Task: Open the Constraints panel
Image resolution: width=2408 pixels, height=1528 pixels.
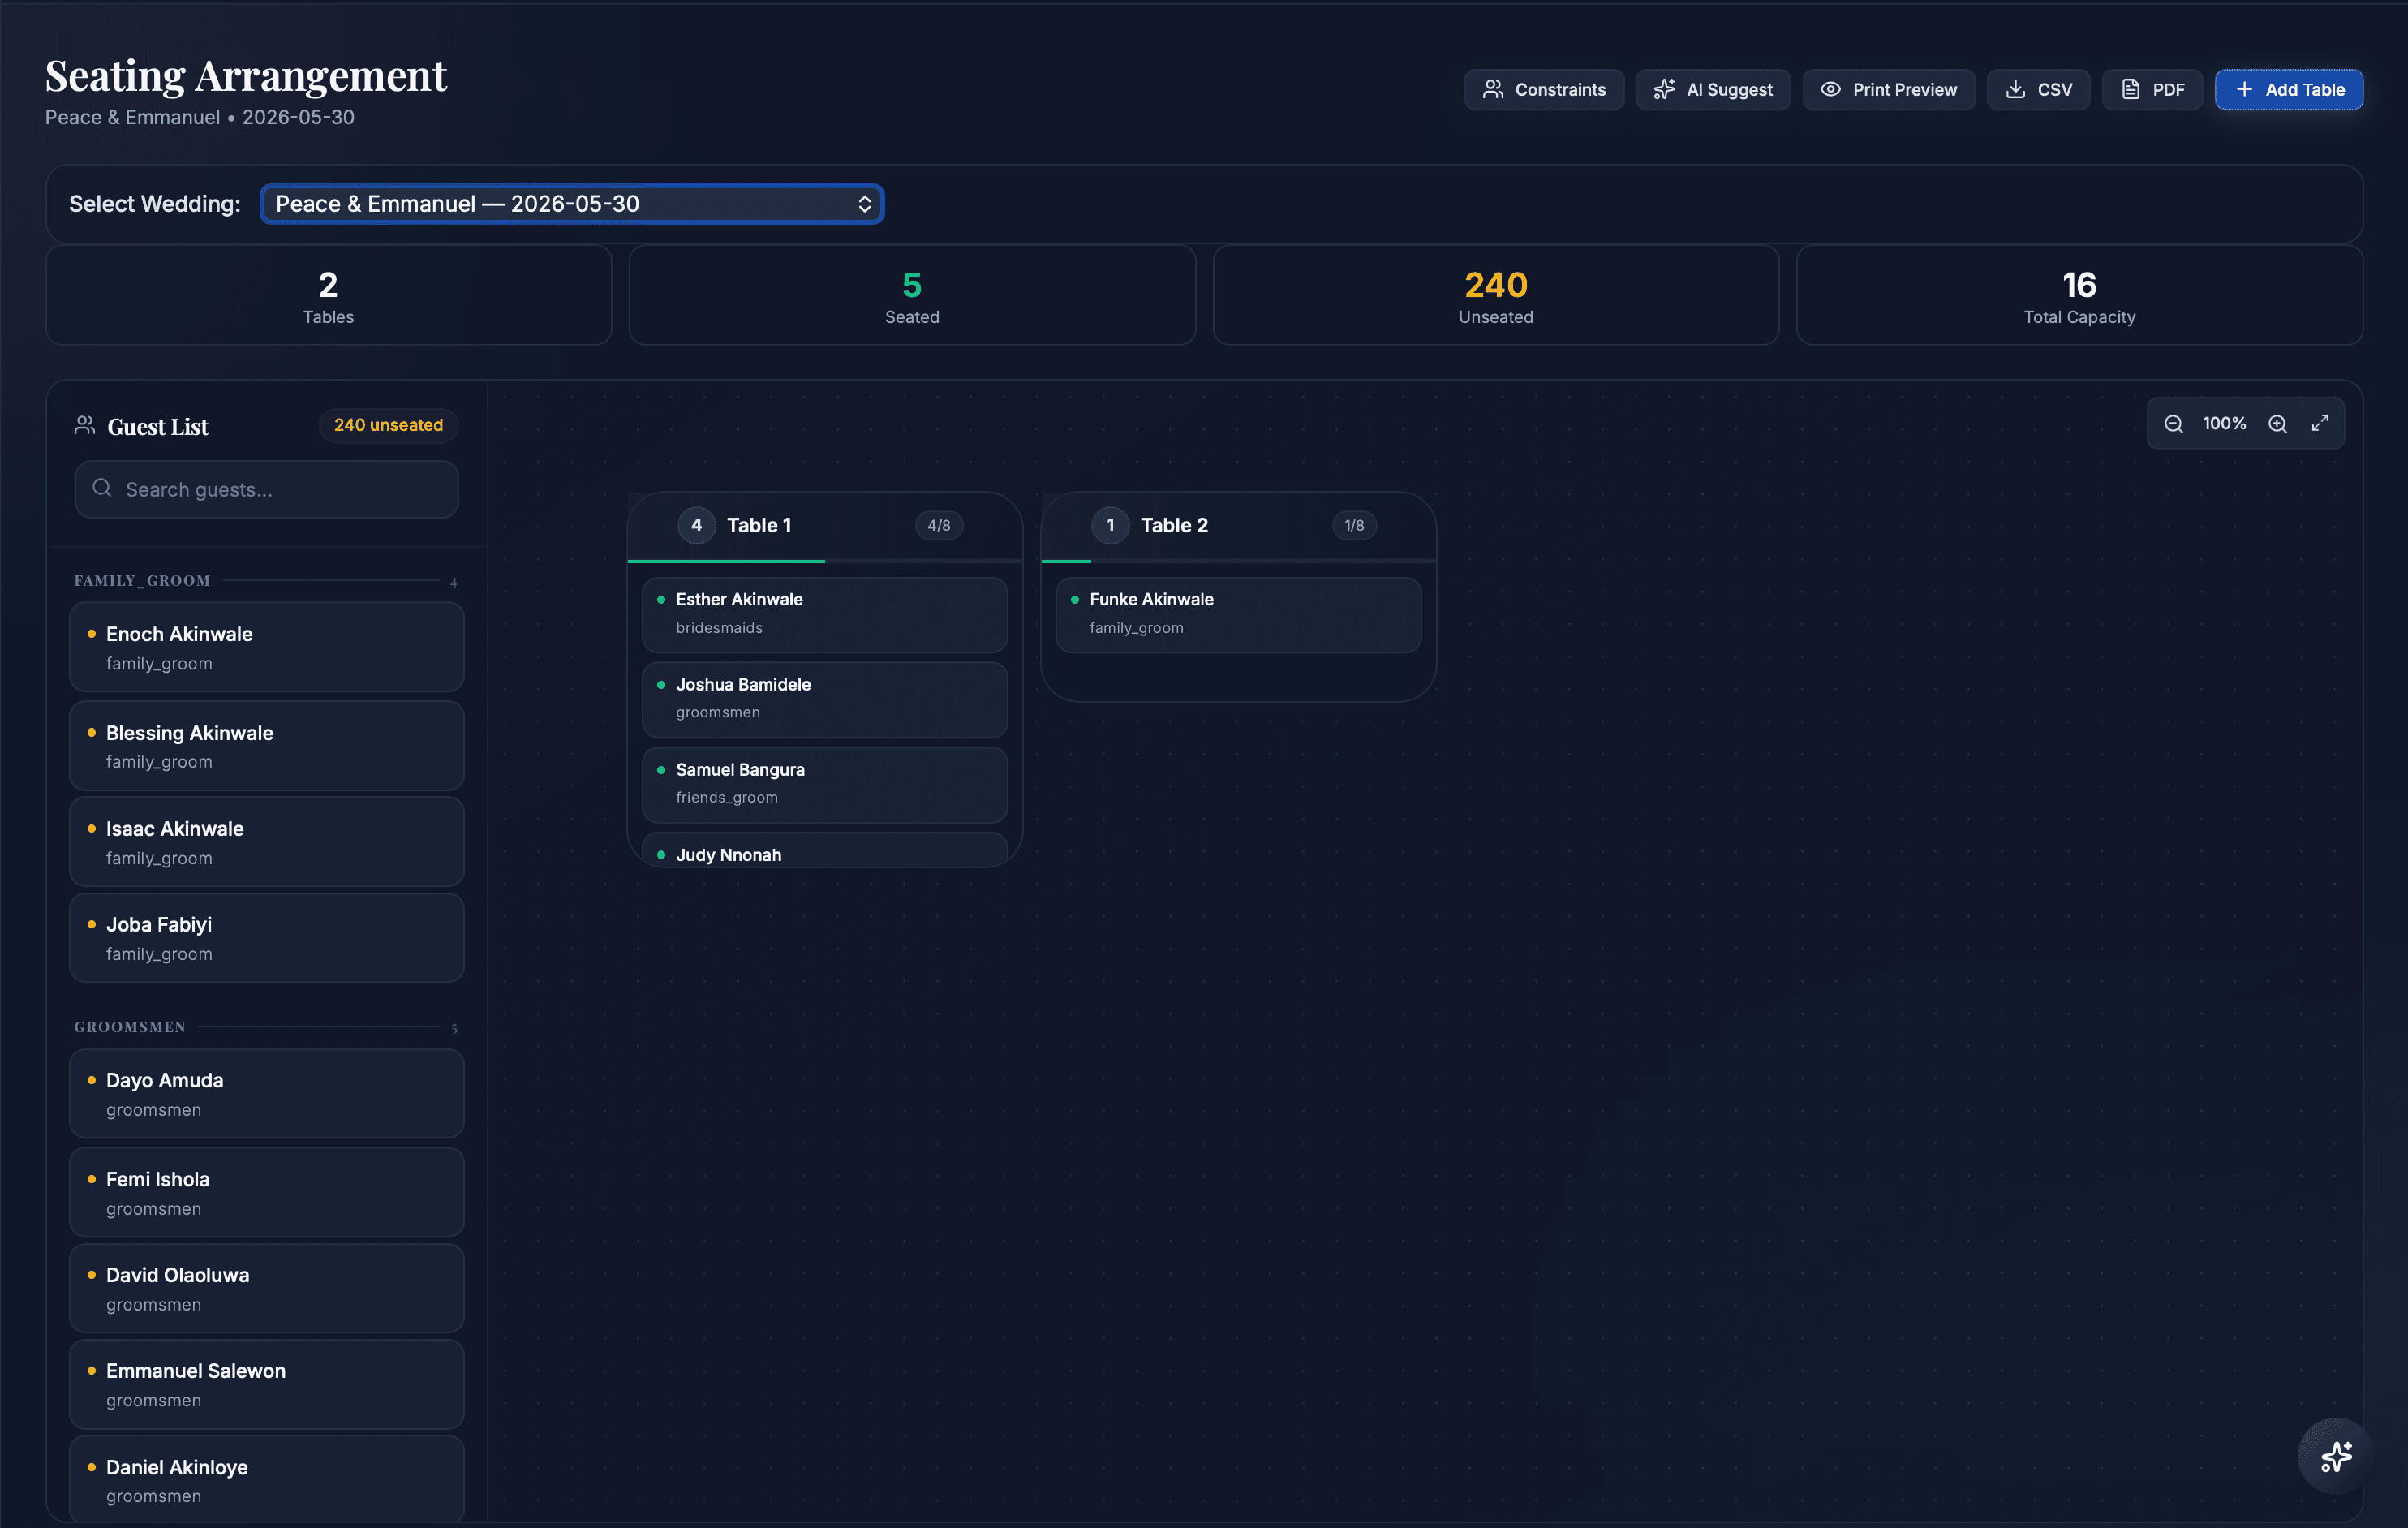Action: coord(1543,89)
